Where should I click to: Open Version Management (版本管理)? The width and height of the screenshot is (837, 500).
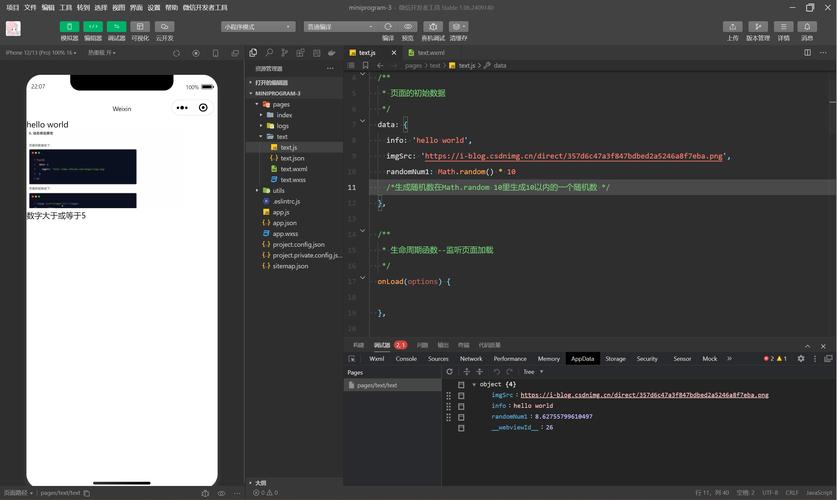coord(758,27)
